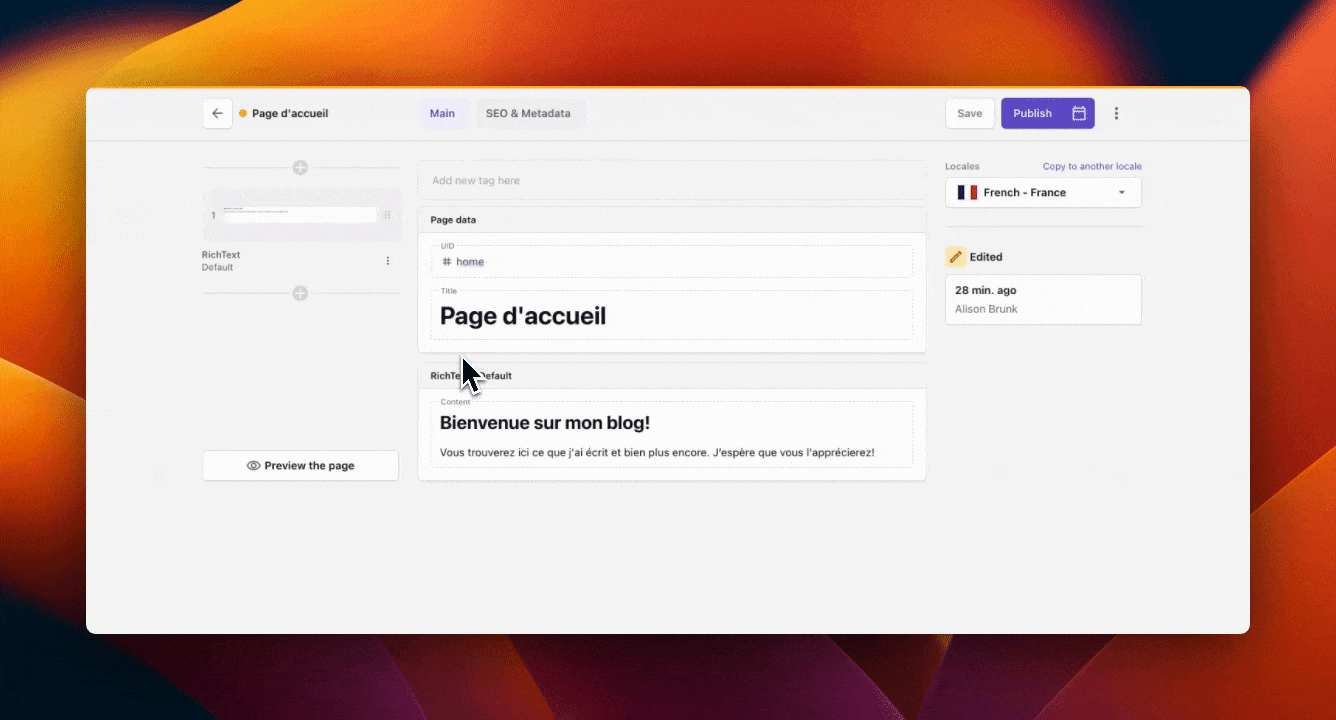
Task: Open the 28 min. ago version by Alison Brunk
Action: [x=1043, y=299]
